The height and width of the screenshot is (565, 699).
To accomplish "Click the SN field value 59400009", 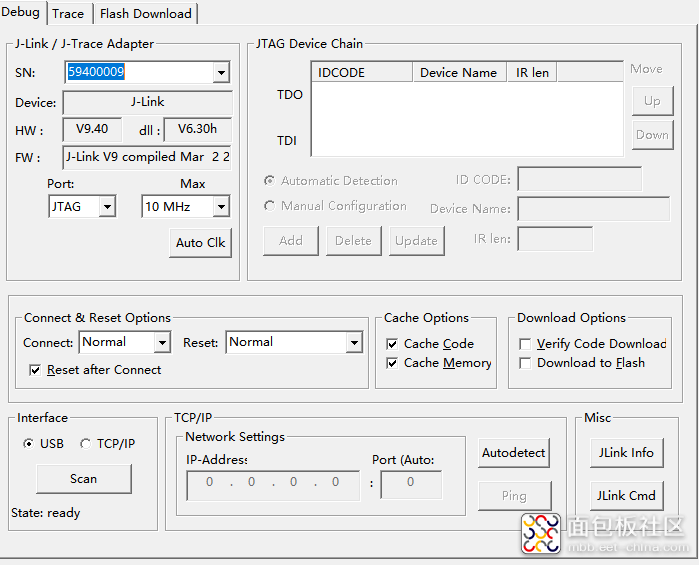I will [x=96, y=72].
